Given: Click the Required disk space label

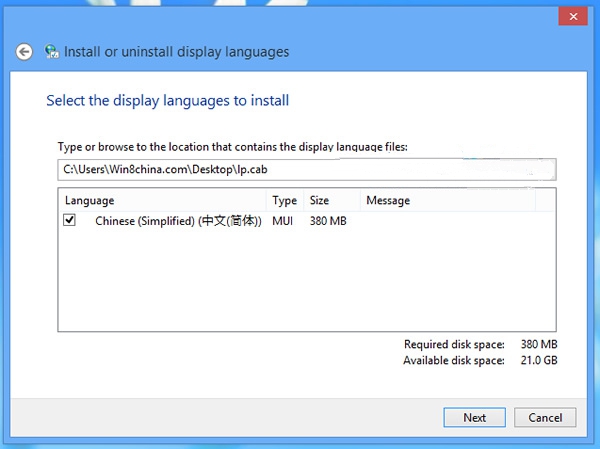Looking at the screenshot, I should pos(454,344).
